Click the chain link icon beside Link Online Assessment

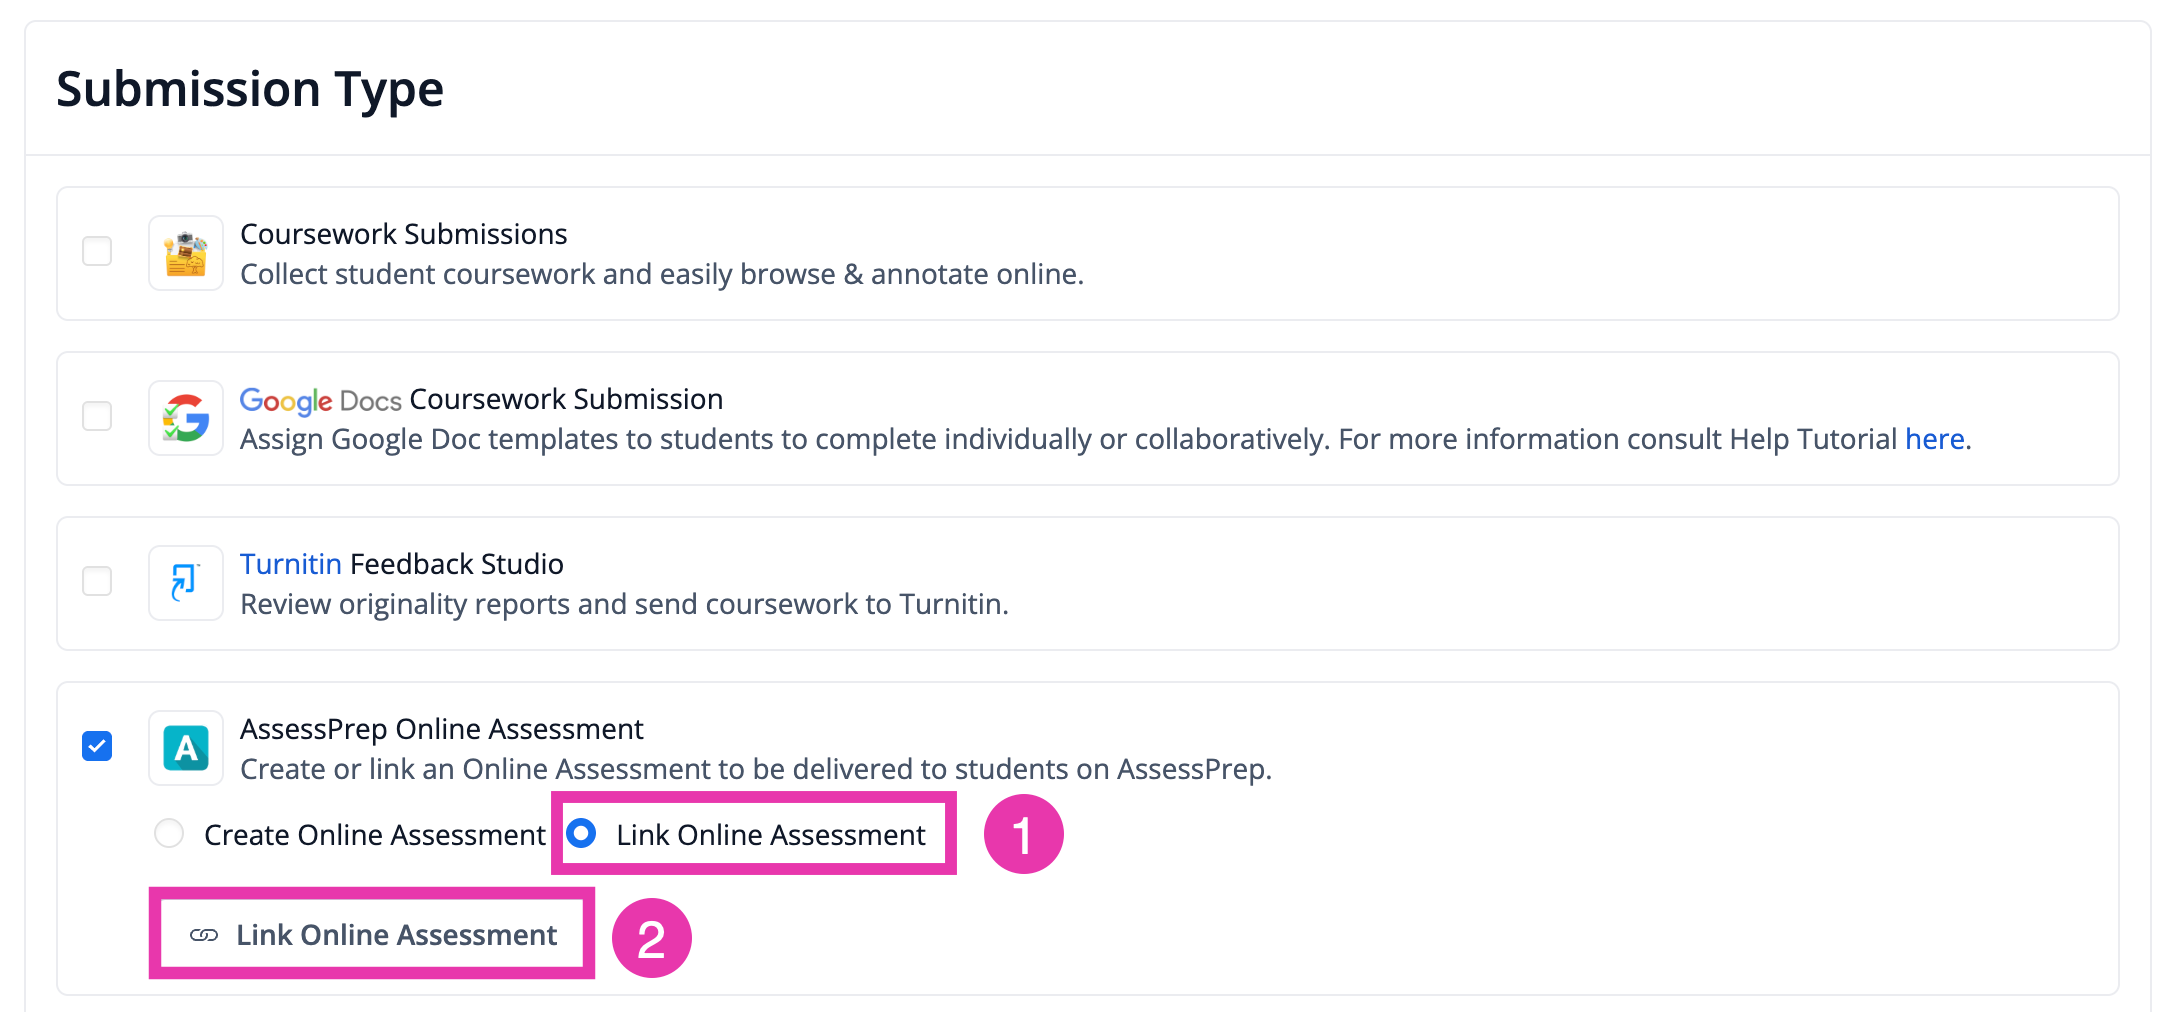[x=204, y=935]
